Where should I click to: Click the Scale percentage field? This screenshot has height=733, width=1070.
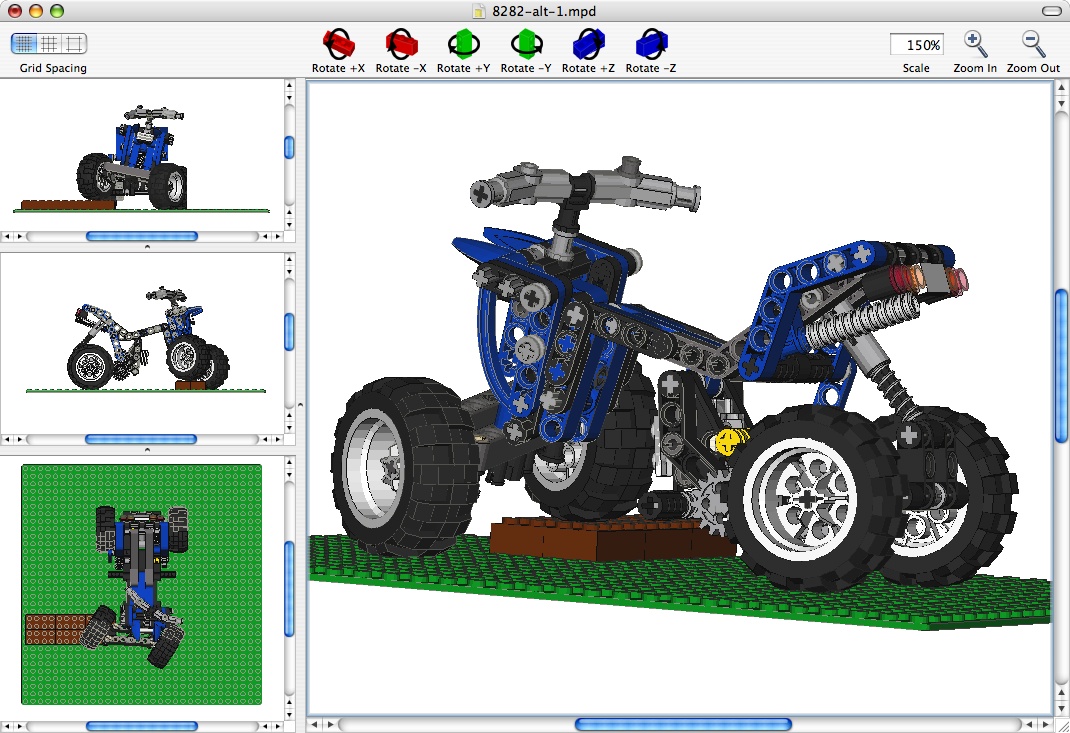916,44
